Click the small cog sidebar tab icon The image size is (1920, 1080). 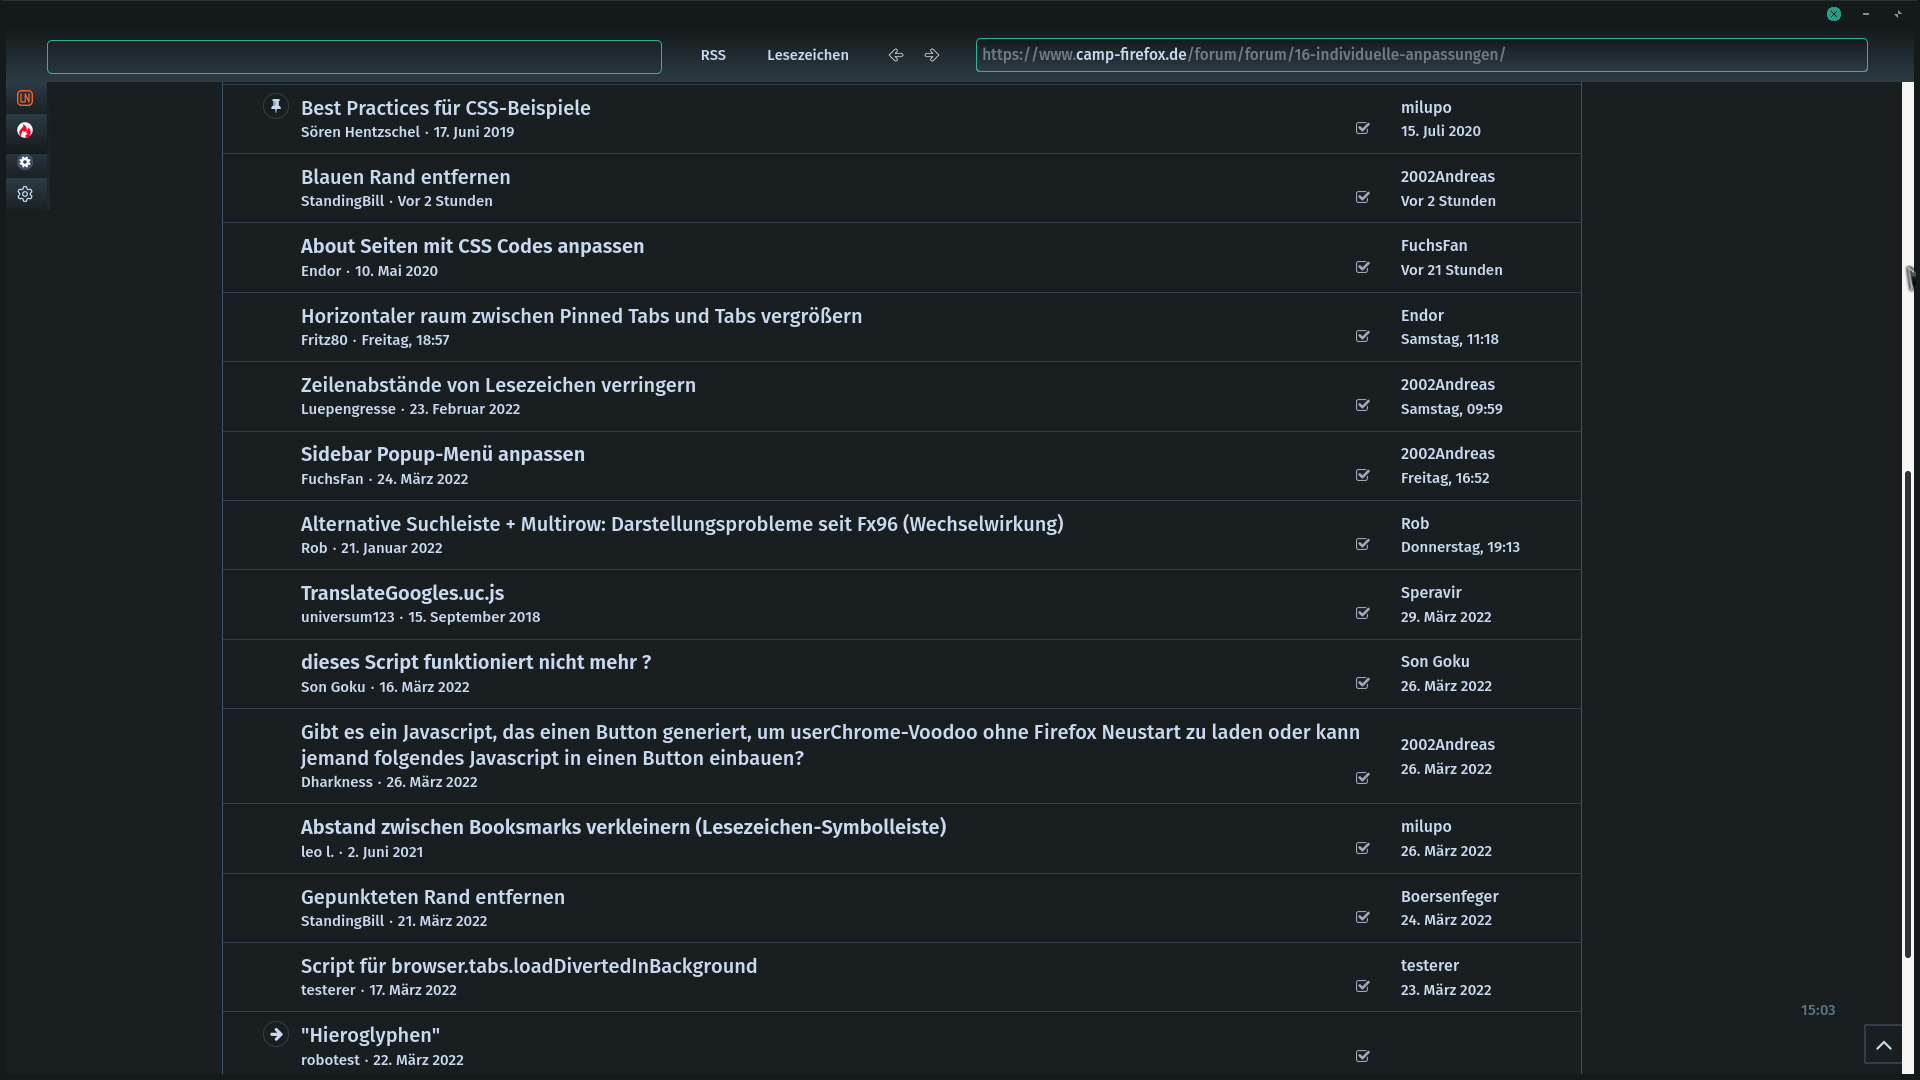[x=25, y=162]
